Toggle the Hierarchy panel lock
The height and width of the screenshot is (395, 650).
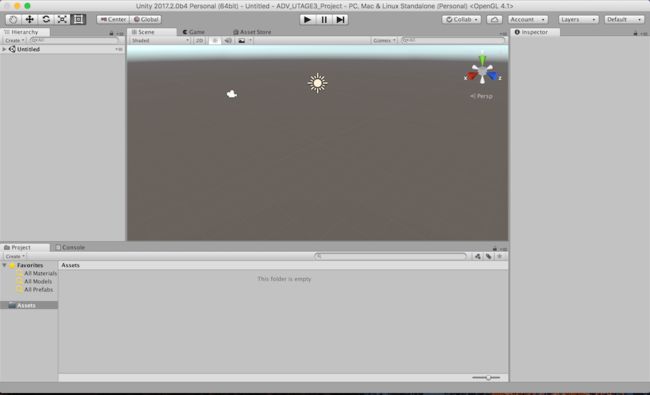coord(111,33)
